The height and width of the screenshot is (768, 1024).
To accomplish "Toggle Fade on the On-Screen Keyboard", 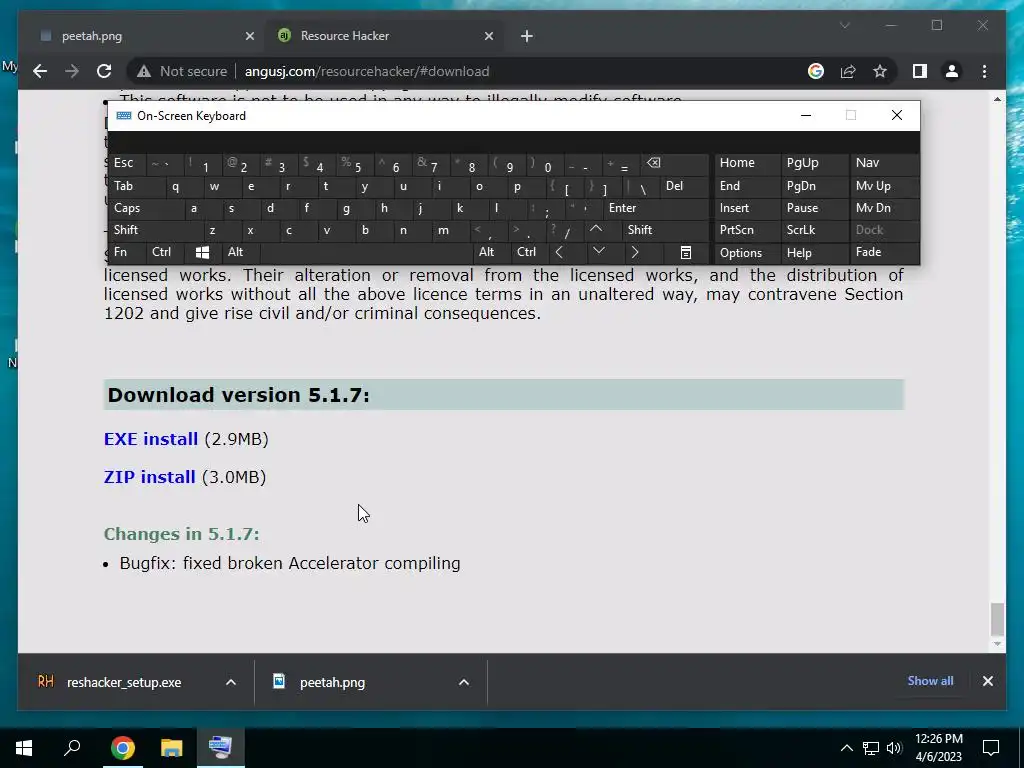I will coord(884,253).
